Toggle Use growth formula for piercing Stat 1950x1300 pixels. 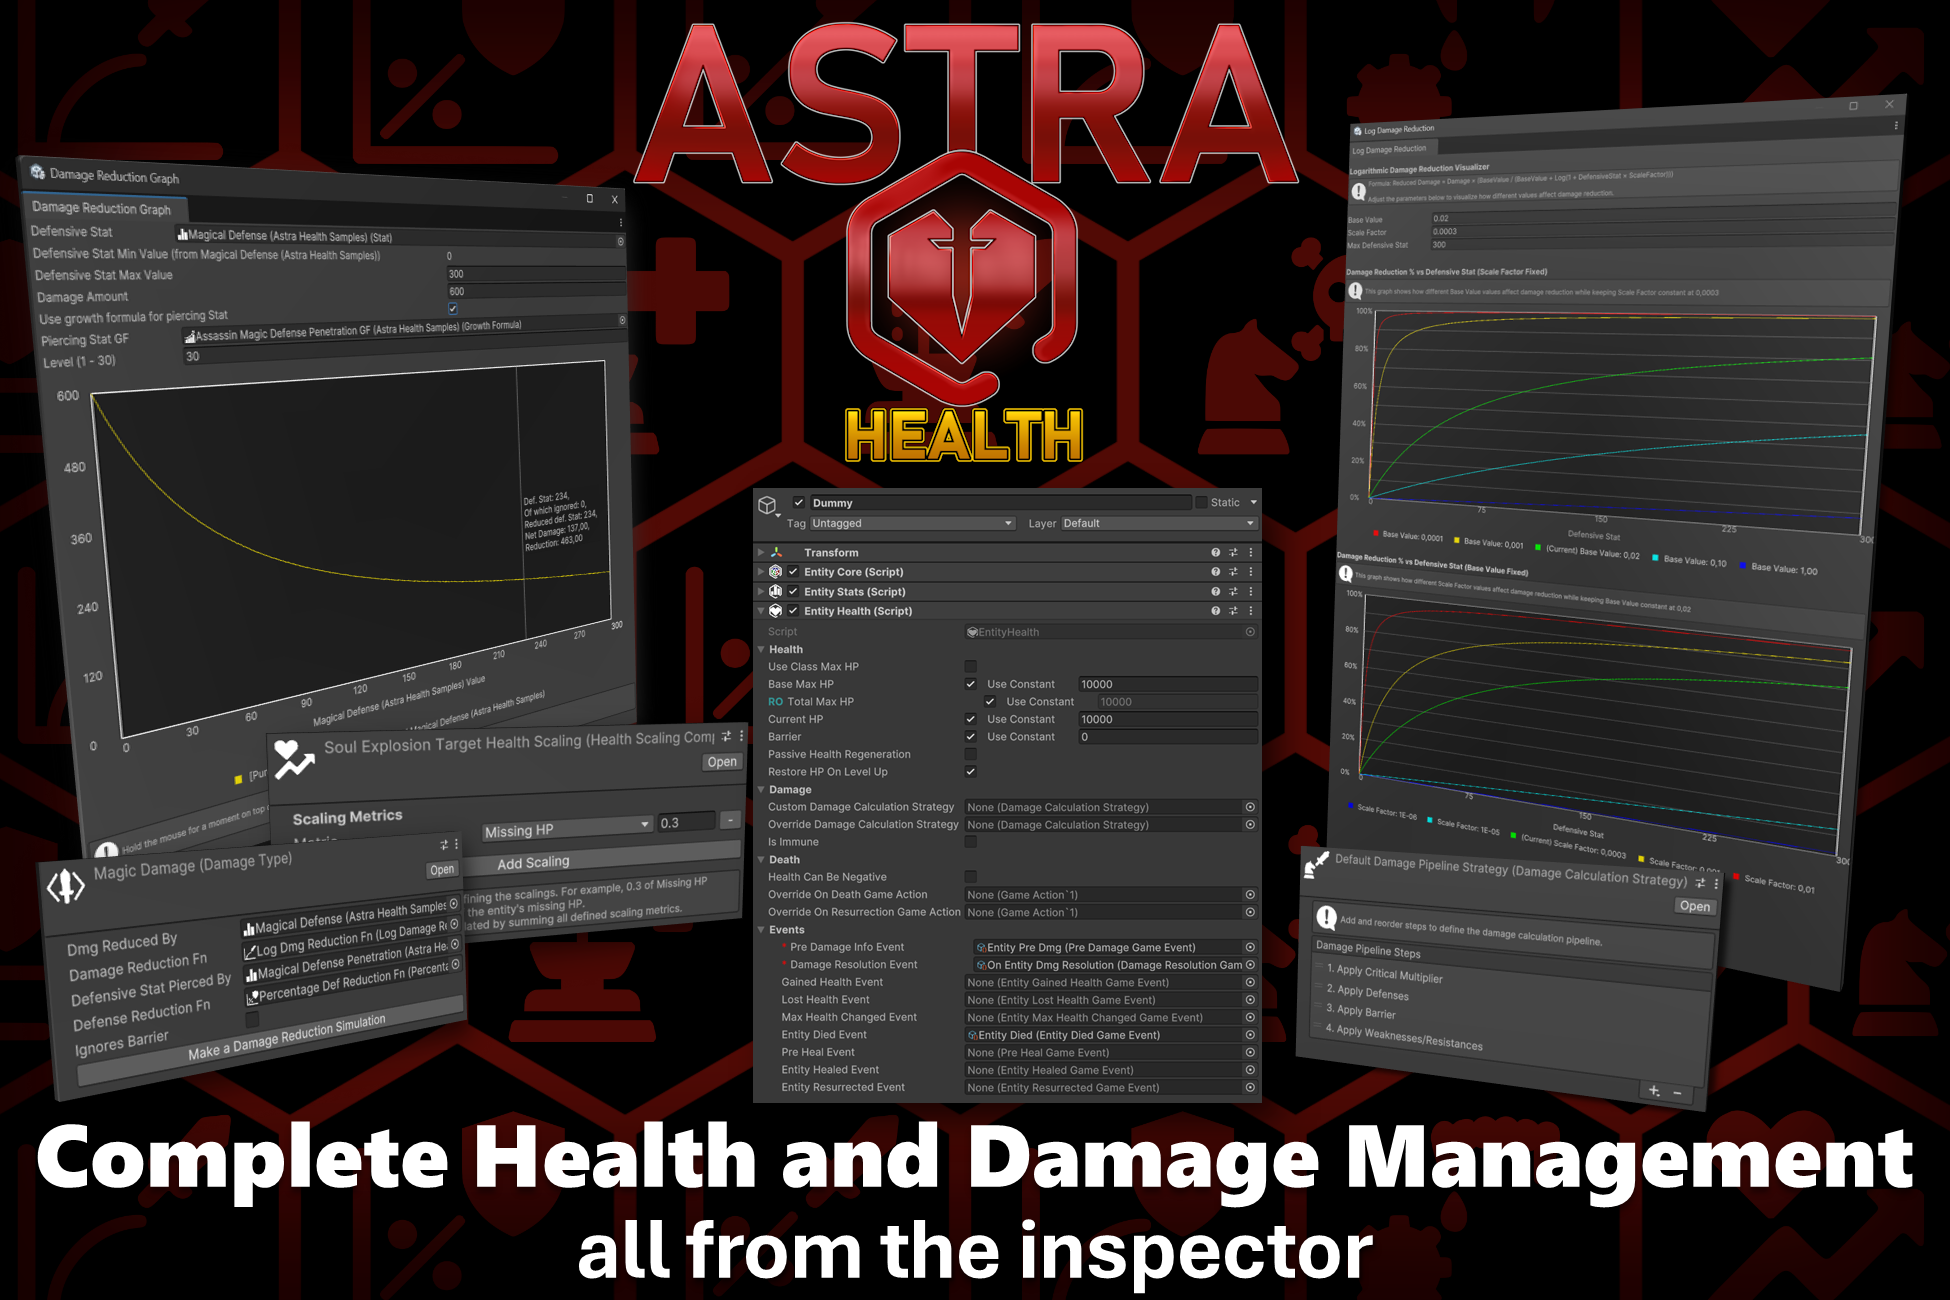click(453, 308)
